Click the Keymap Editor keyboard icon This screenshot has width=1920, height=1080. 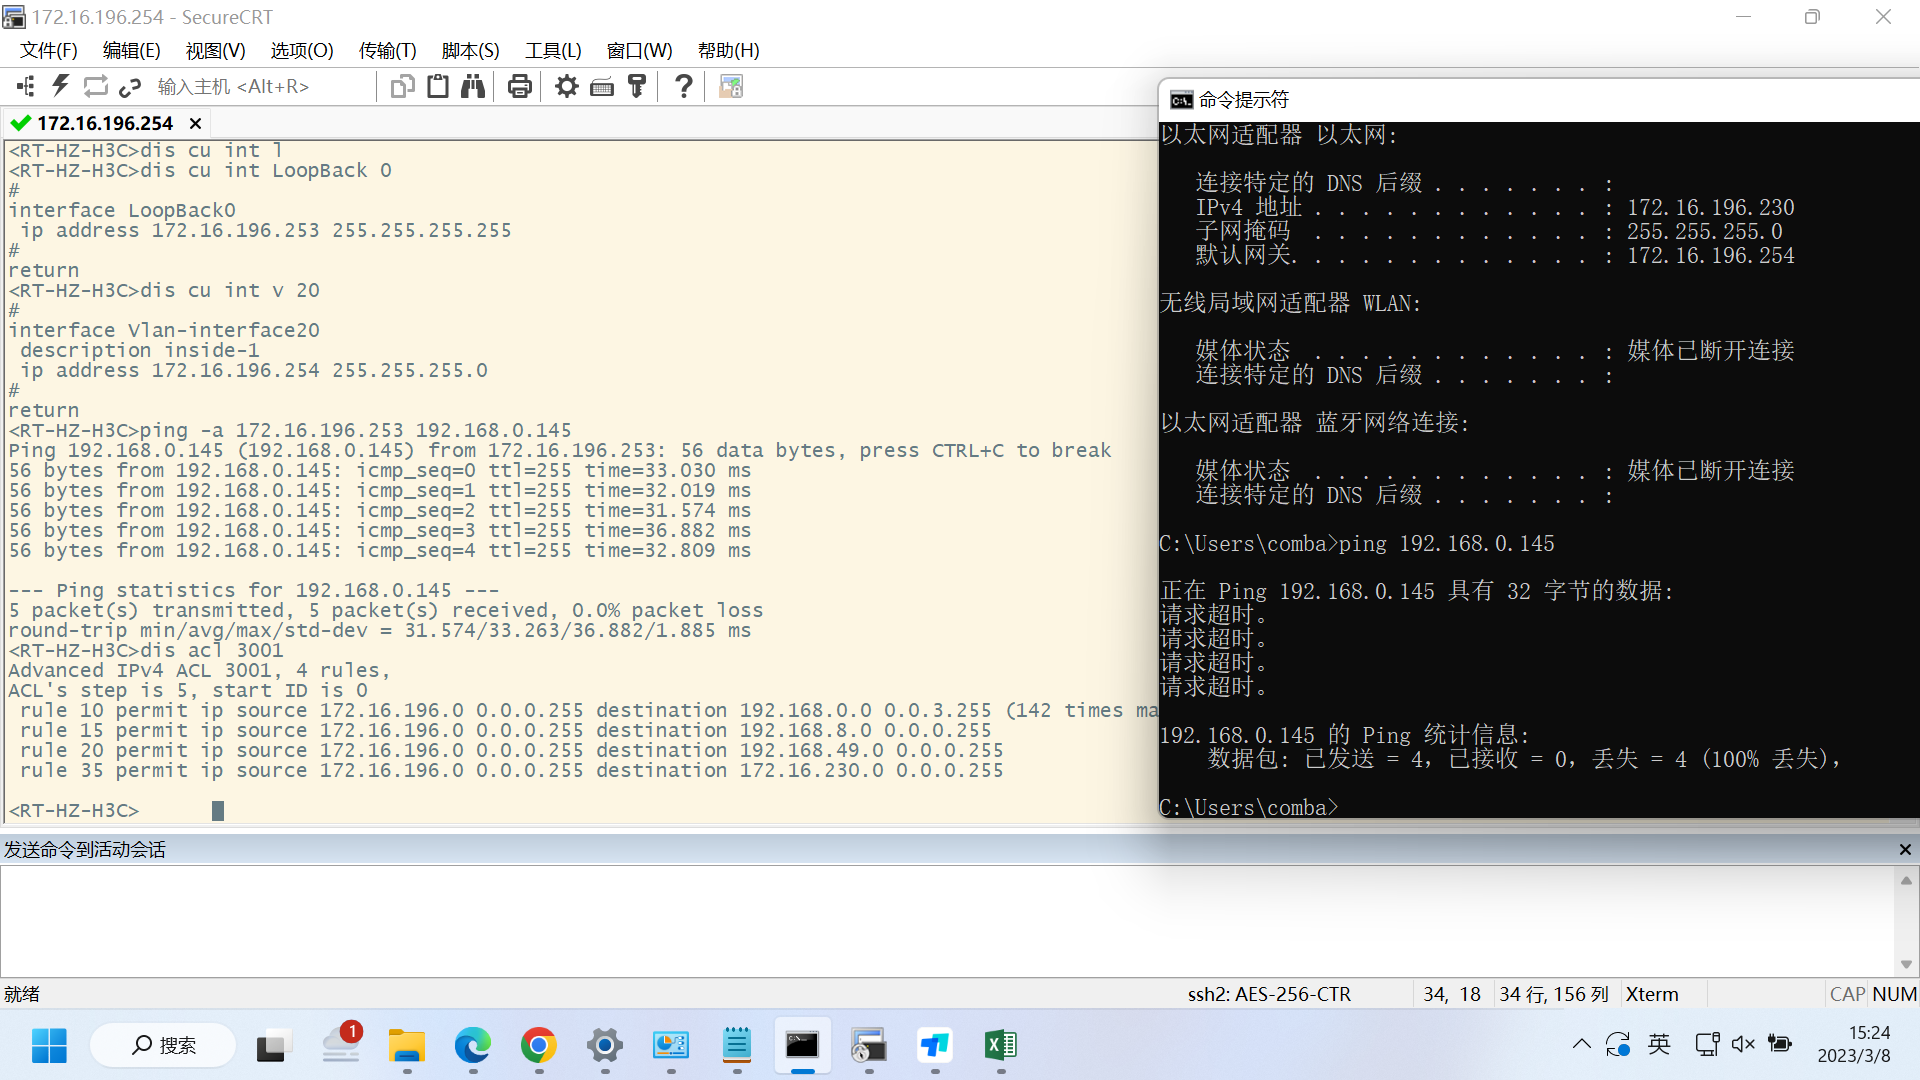(602, 87)
